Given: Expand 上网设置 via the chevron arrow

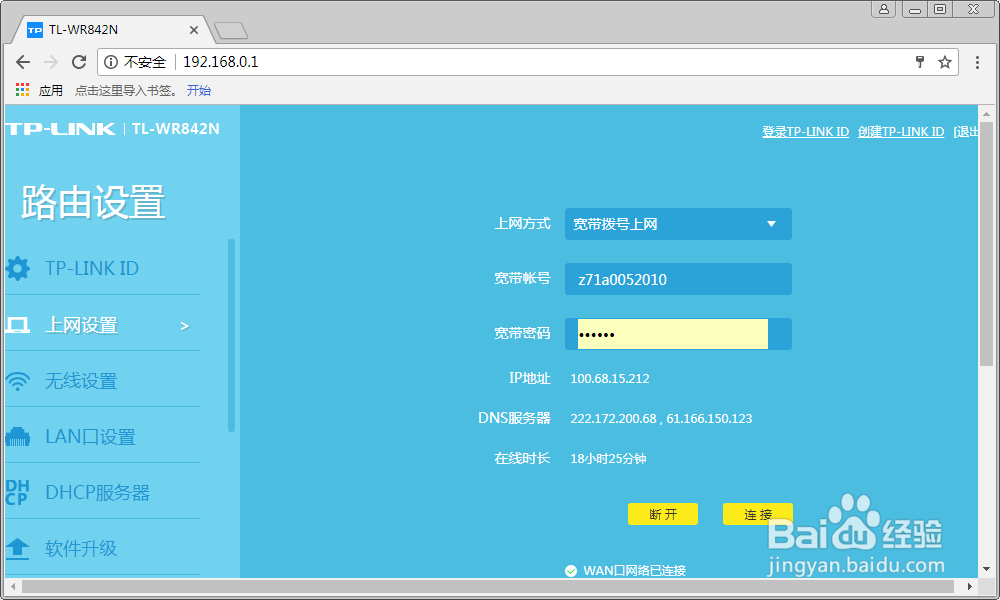Looking at the screenshot, I should [x=184, y=326].
